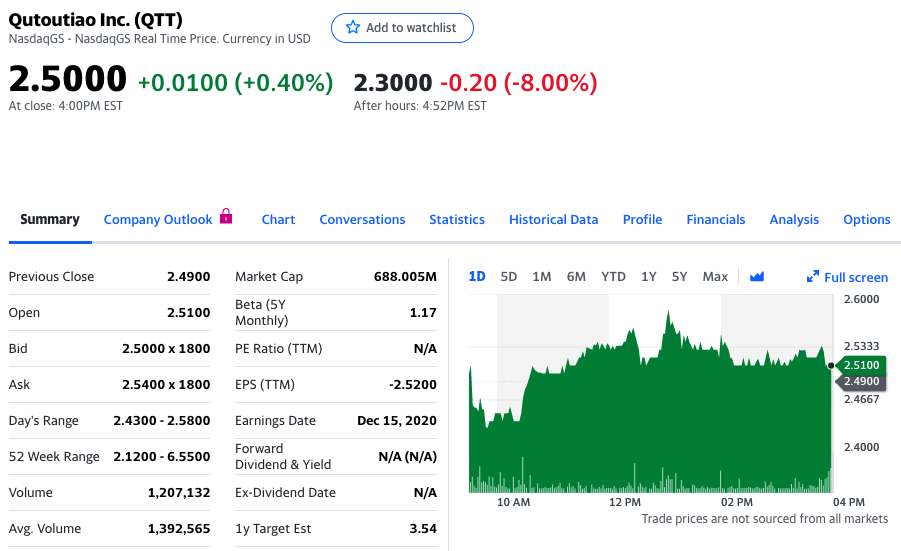Click the Previous Close value 2.4900
The height and width of the screenshot is (551, 901).
[188, 276]
